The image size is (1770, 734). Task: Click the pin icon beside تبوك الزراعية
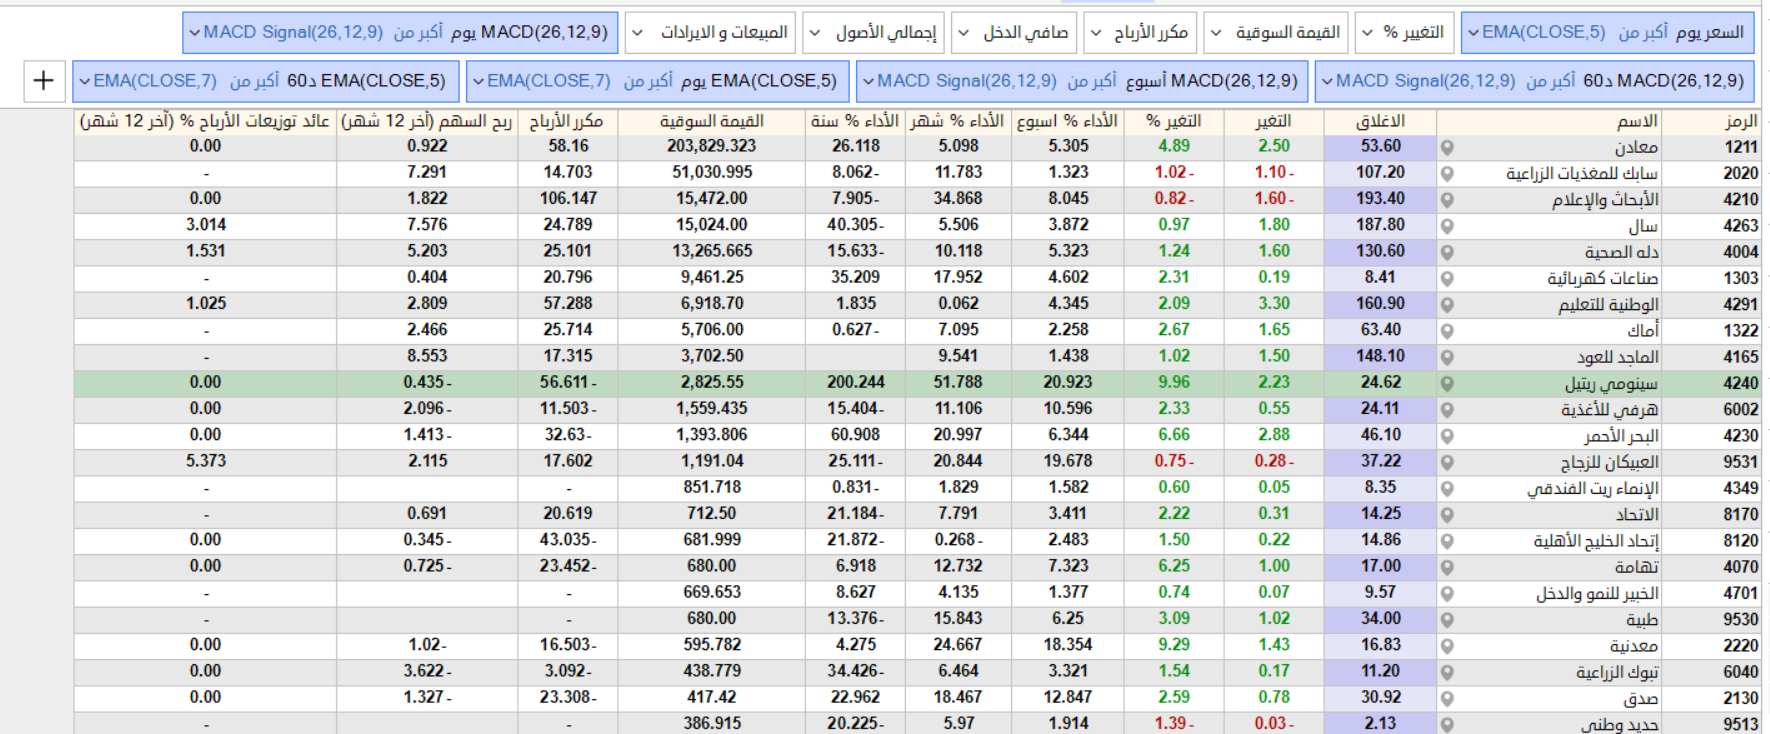[x=1447, y=672]
